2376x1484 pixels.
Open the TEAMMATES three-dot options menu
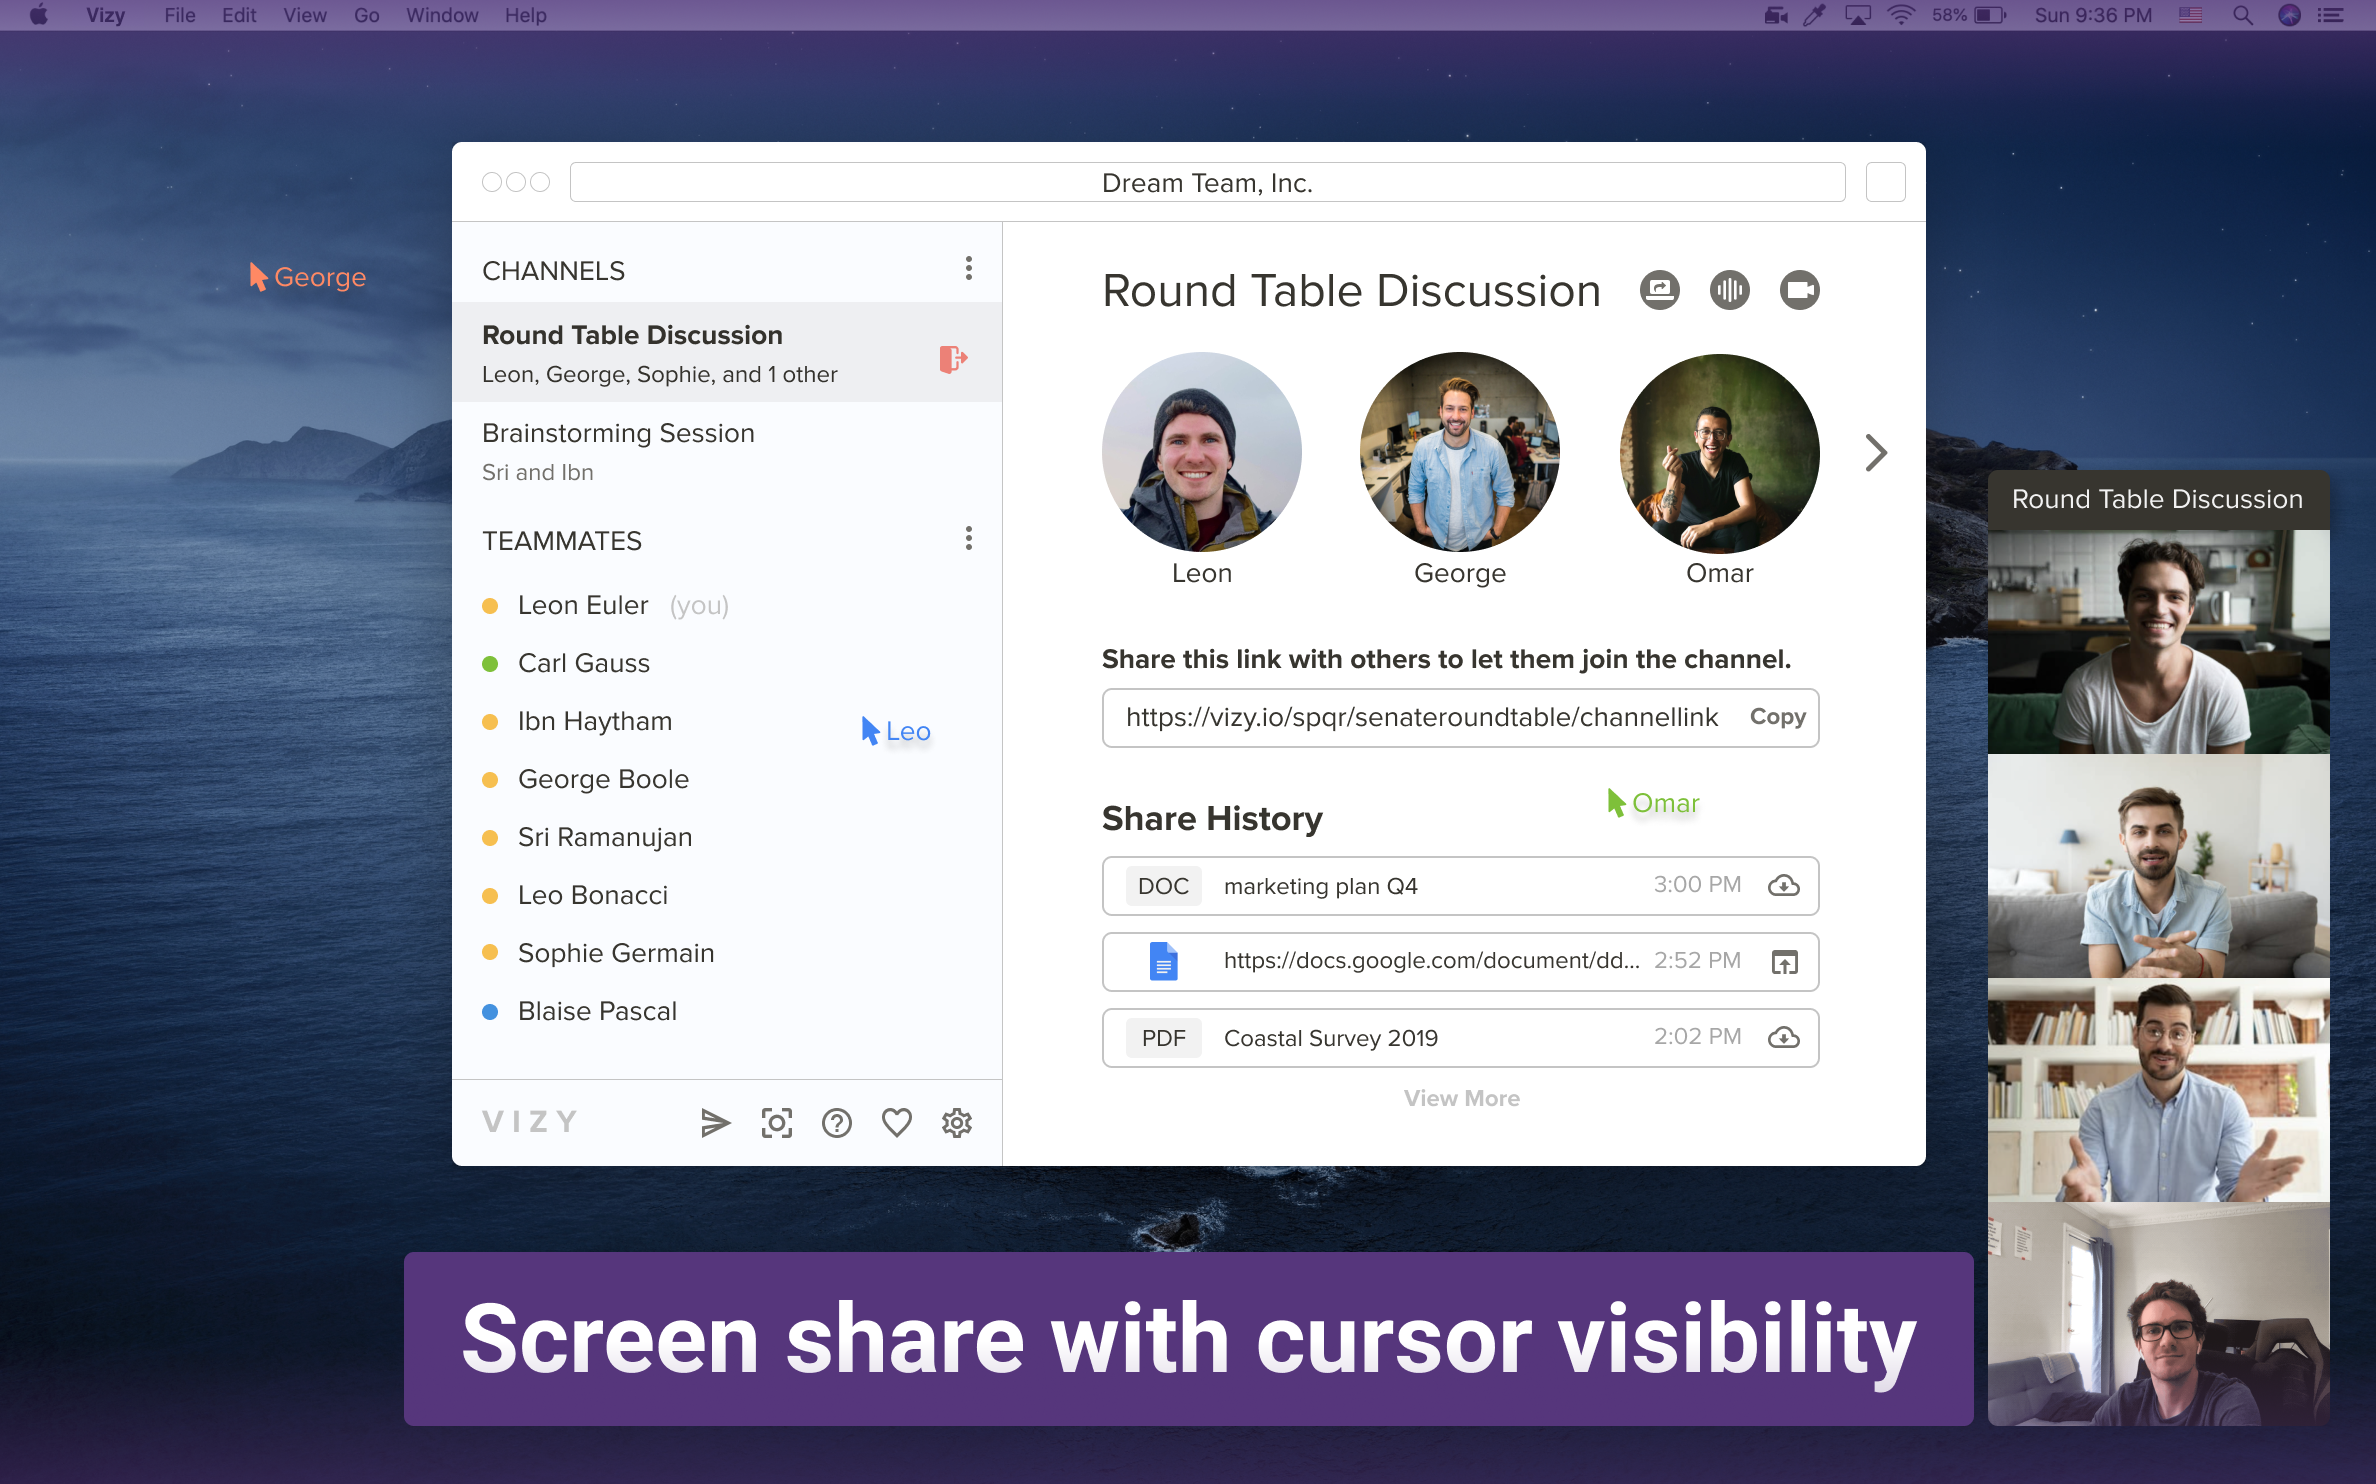point(968,539)
